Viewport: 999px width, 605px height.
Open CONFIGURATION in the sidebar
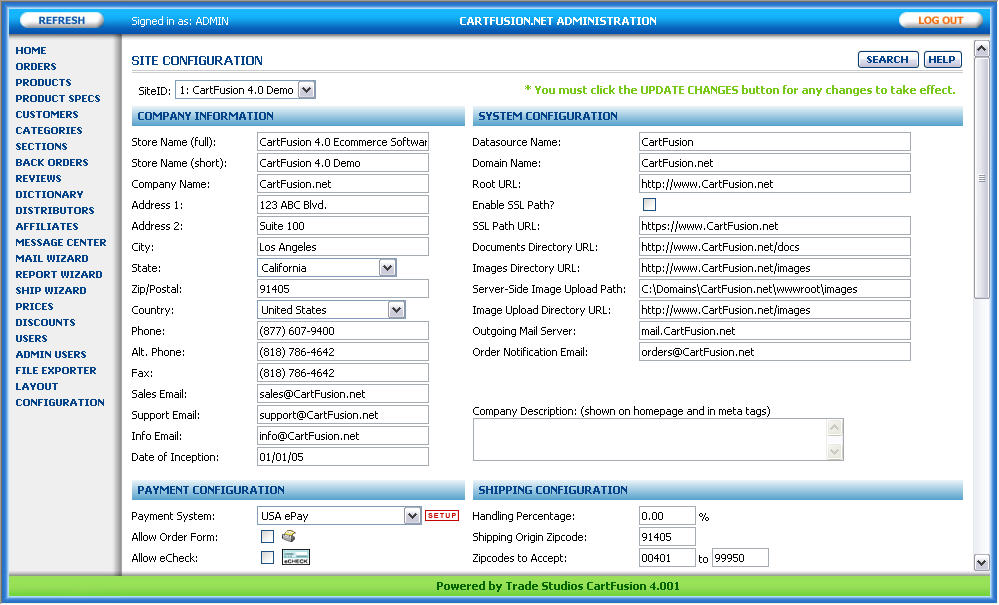(x=60, y=402)
